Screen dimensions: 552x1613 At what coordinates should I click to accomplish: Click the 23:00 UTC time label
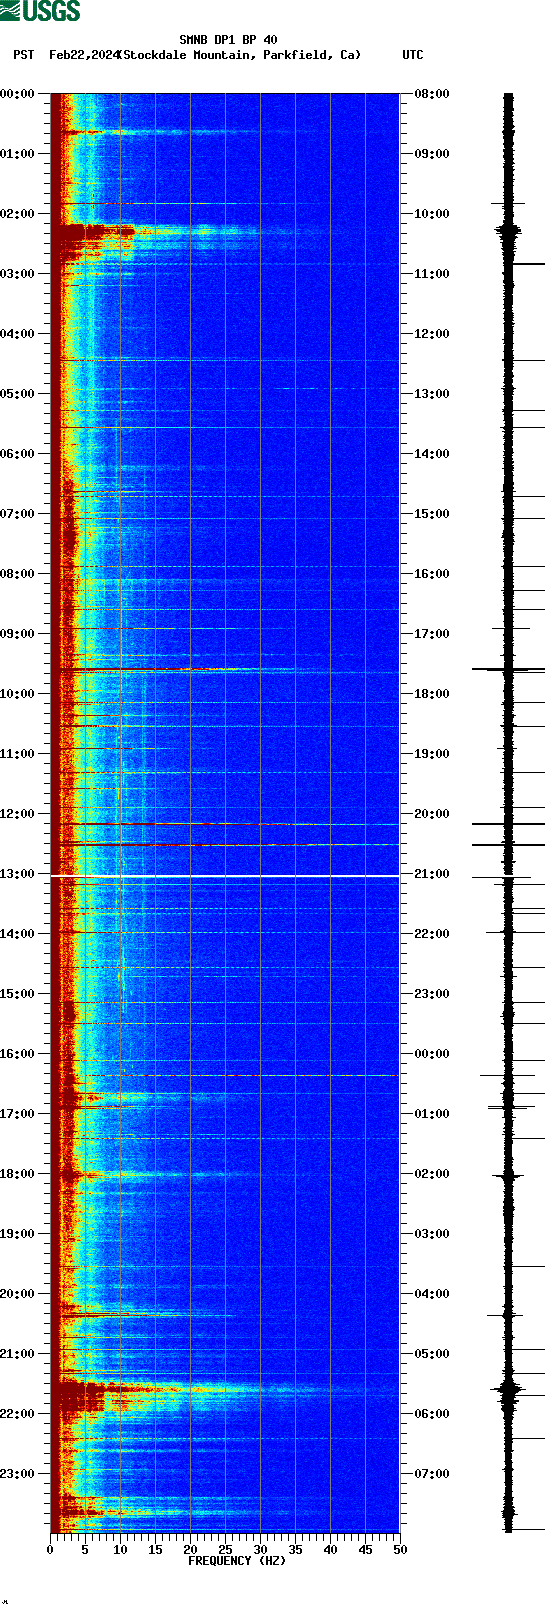pyautogui.click(x=431, y=994)
